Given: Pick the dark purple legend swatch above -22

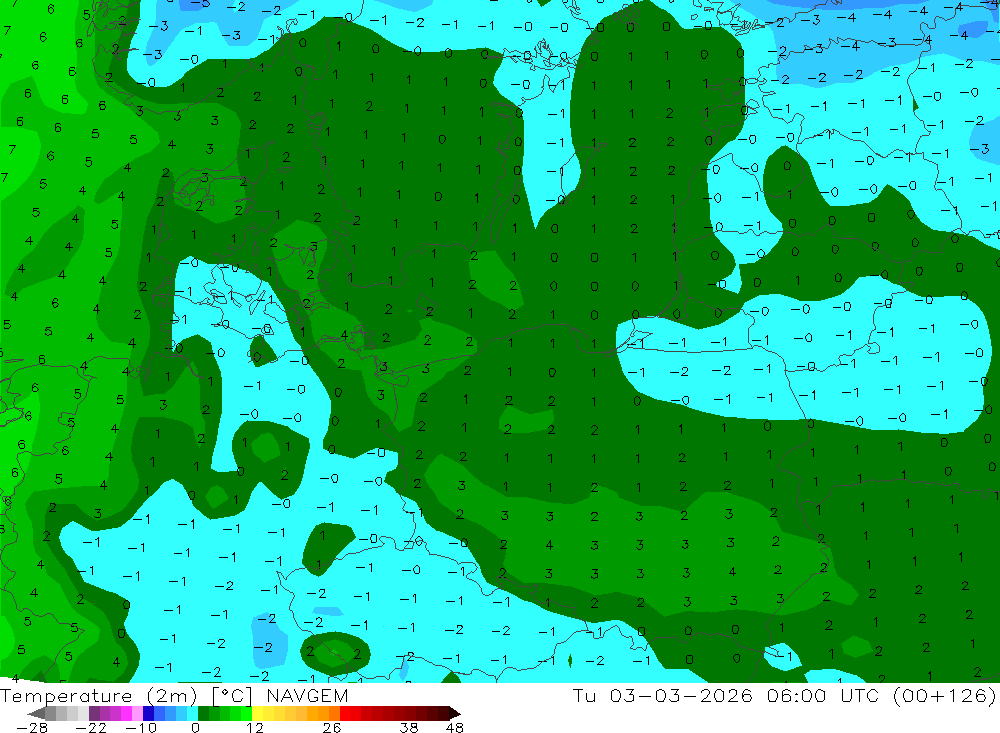Looking at the screenshot, I should click(94, 713).
